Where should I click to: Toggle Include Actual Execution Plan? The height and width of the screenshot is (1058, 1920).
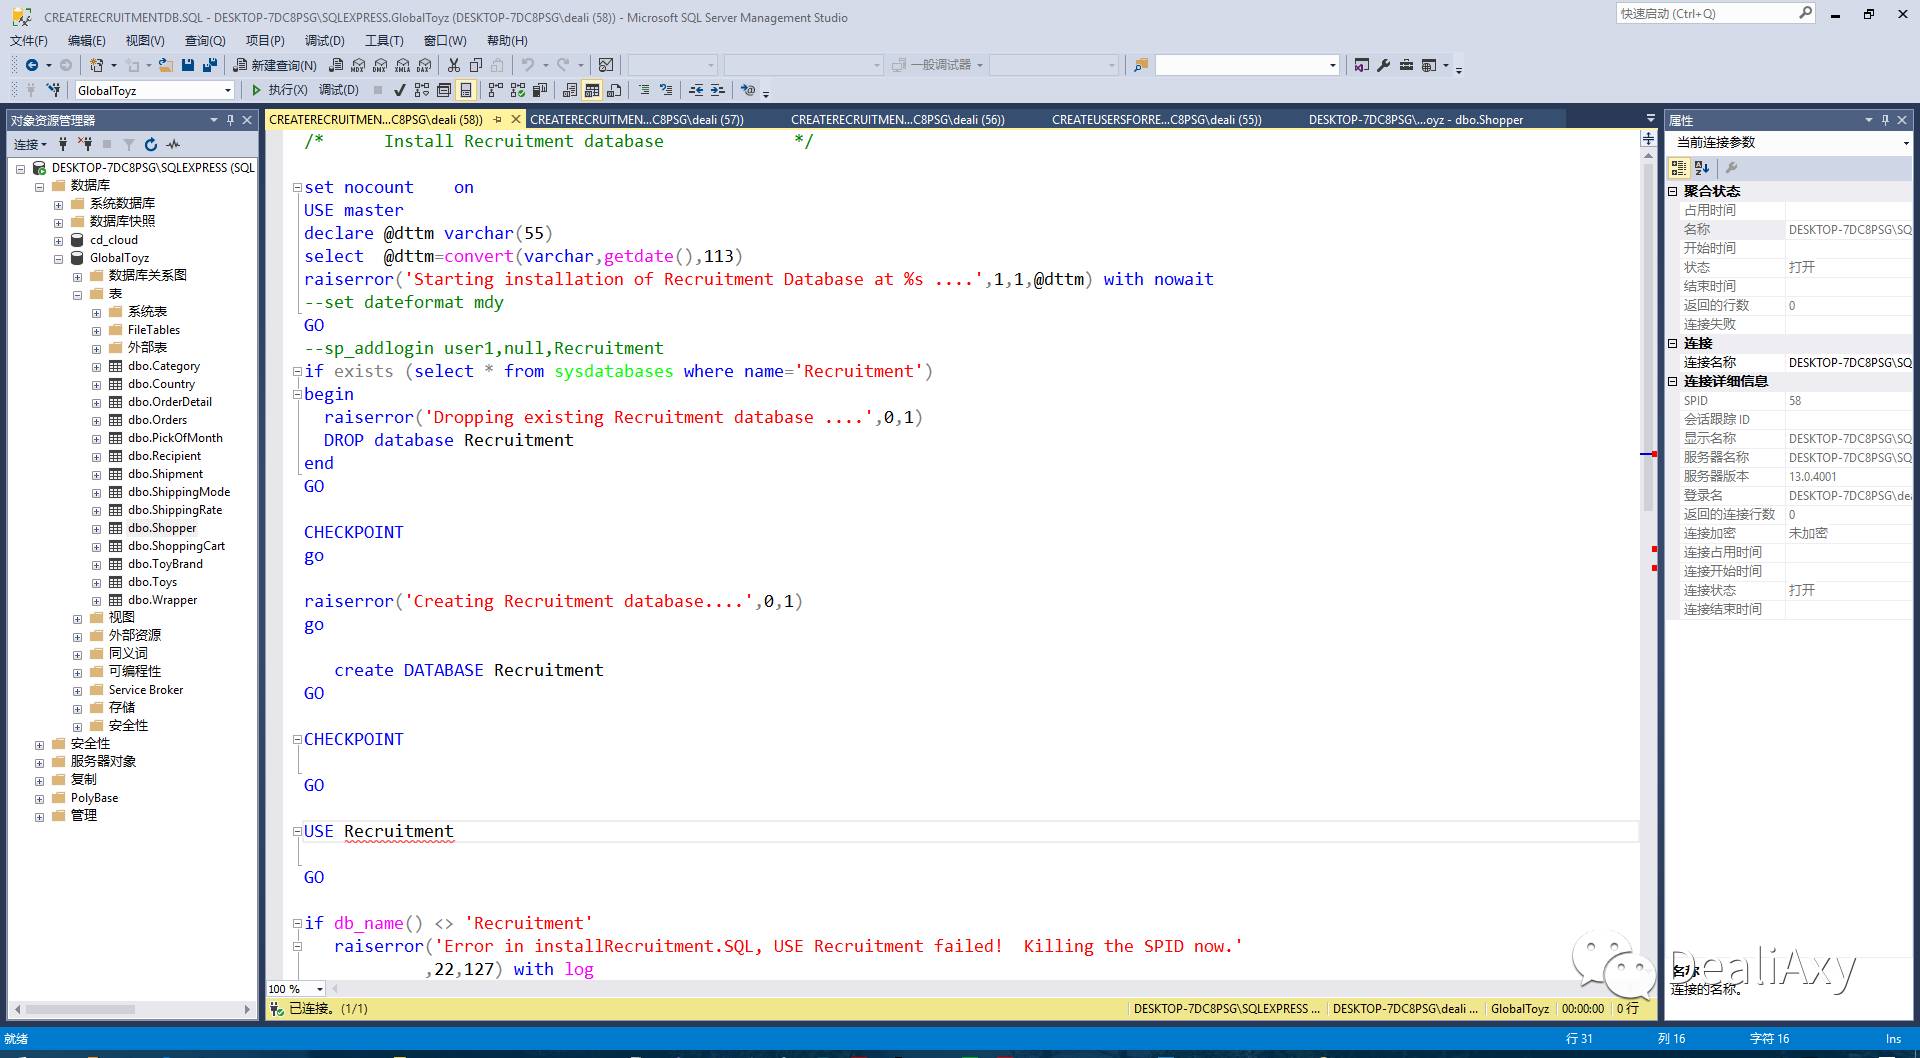[x=496, y=90]
